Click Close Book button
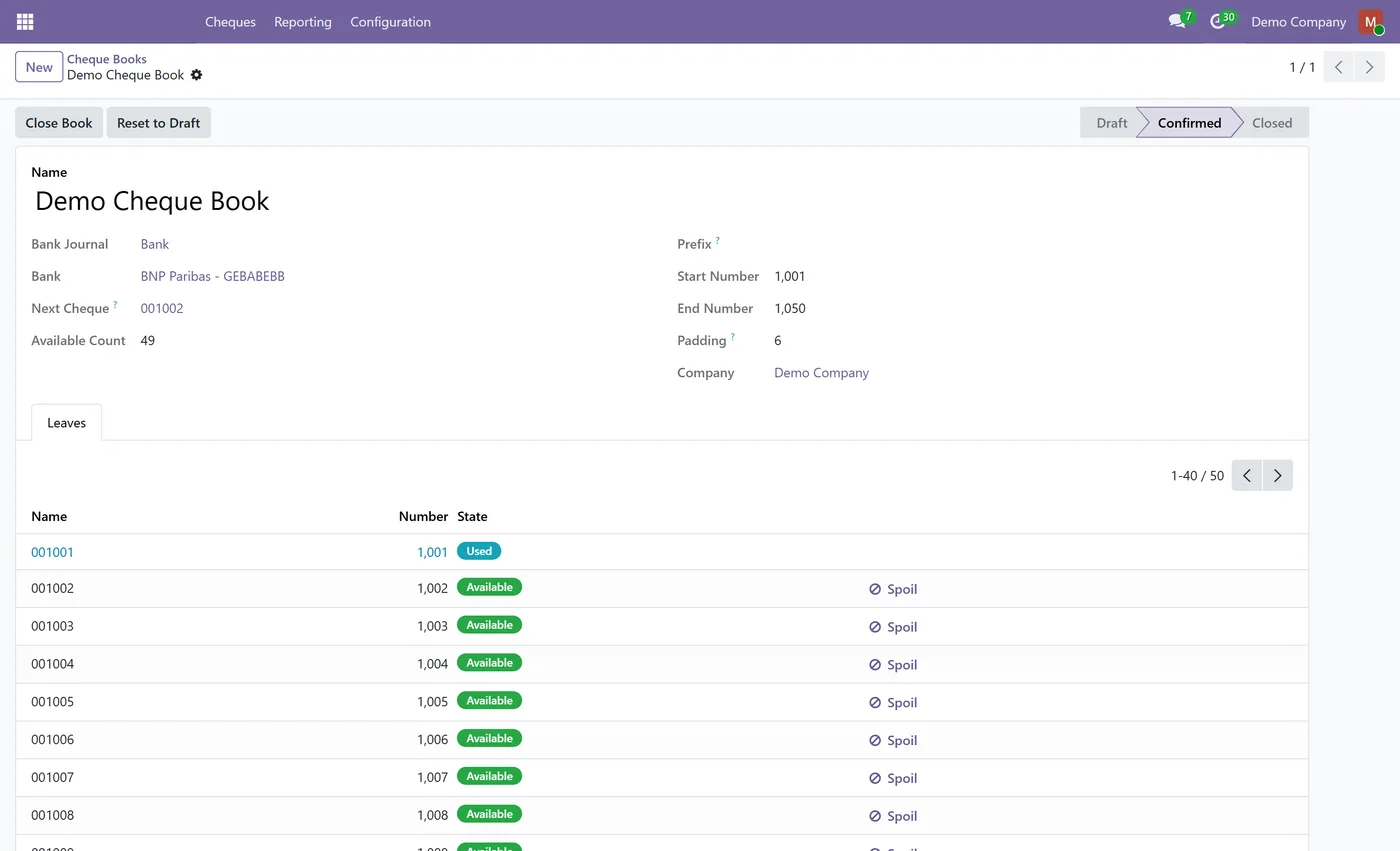 point(59,123)
